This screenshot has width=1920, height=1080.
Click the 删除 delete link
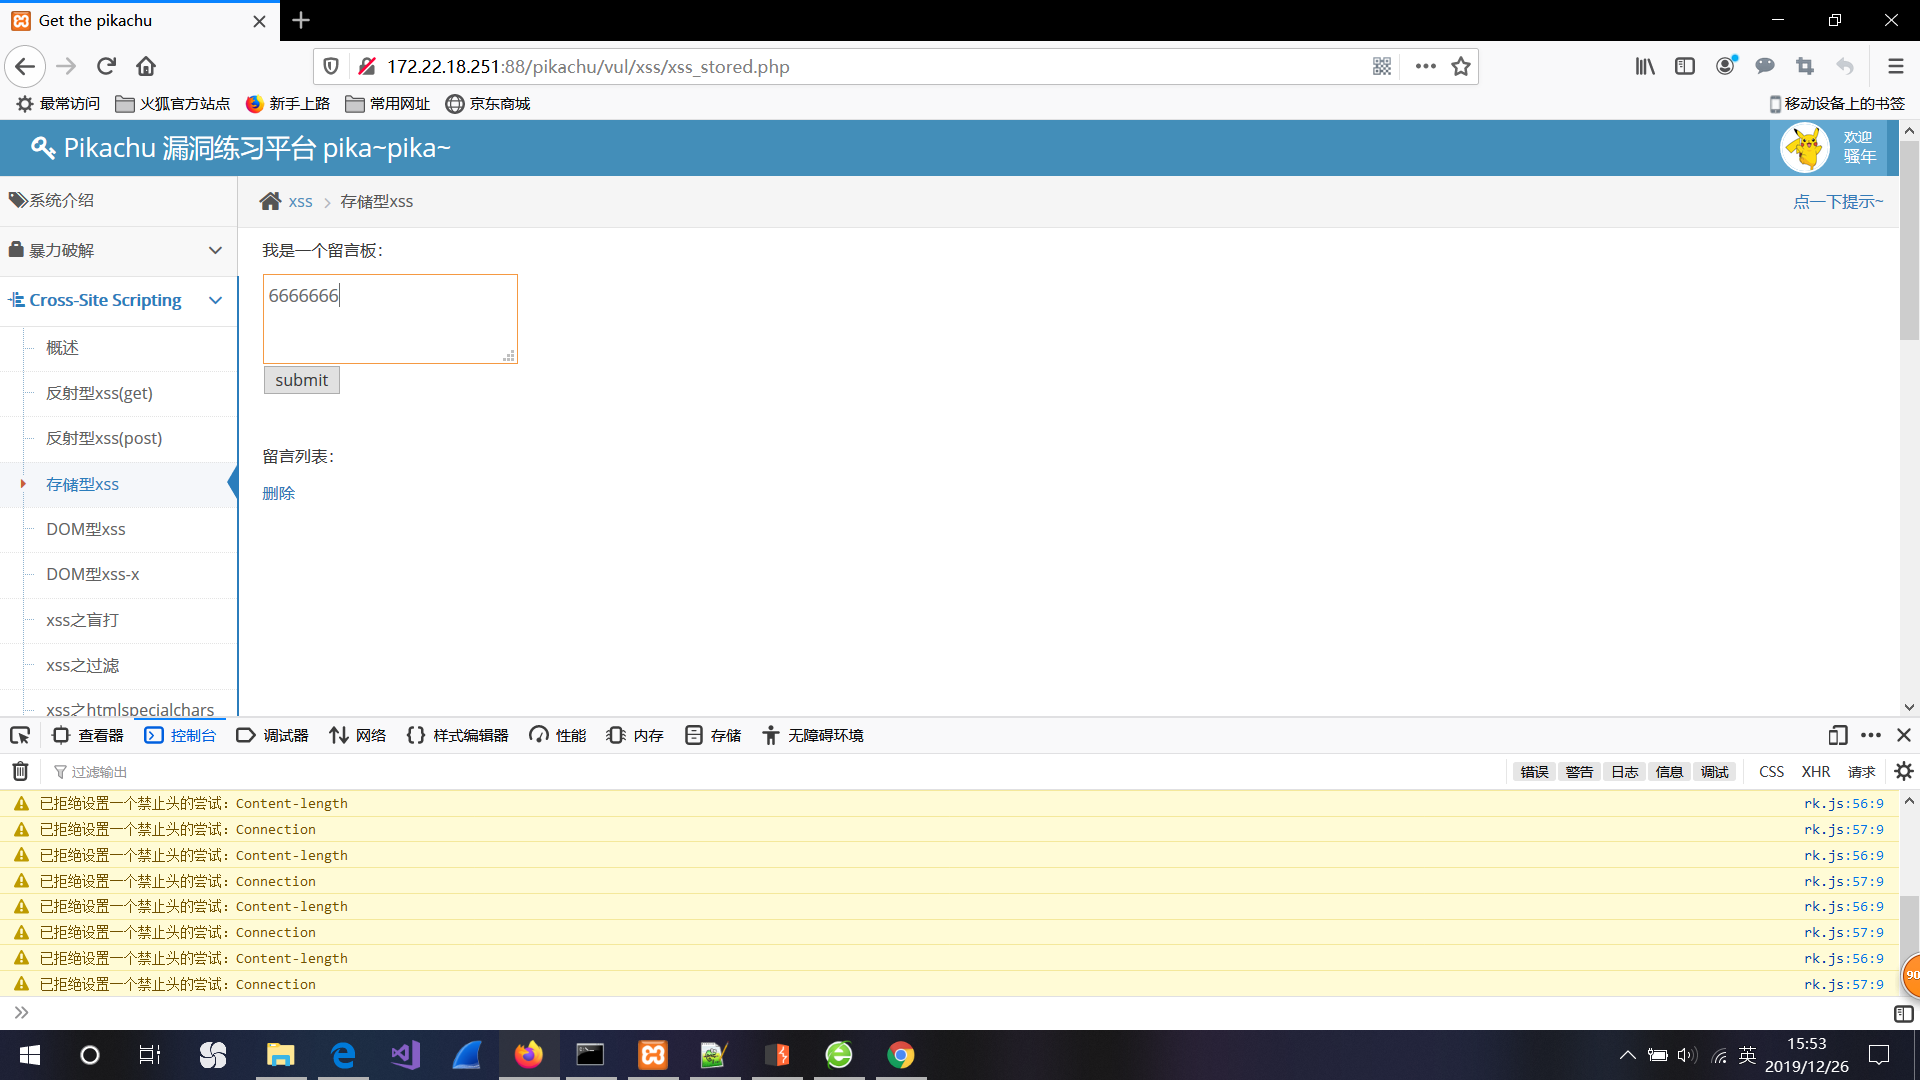coord(278,493)
